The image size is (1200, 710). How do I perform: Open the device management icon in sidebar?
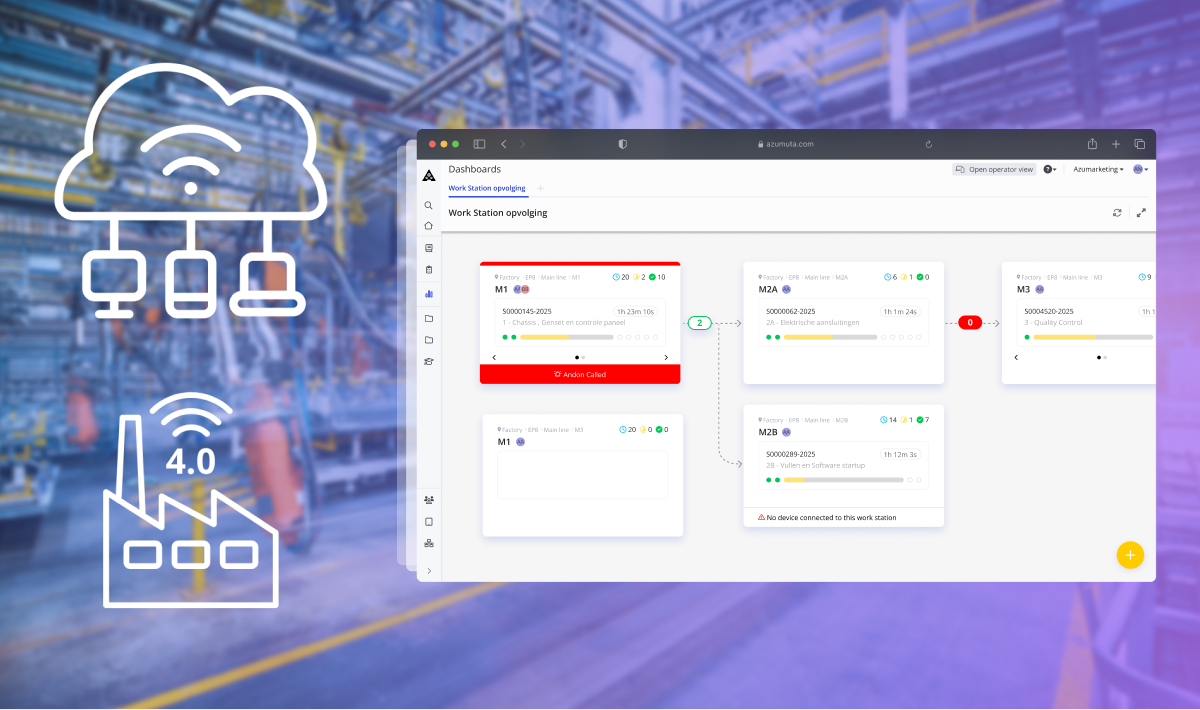[428, 521]
